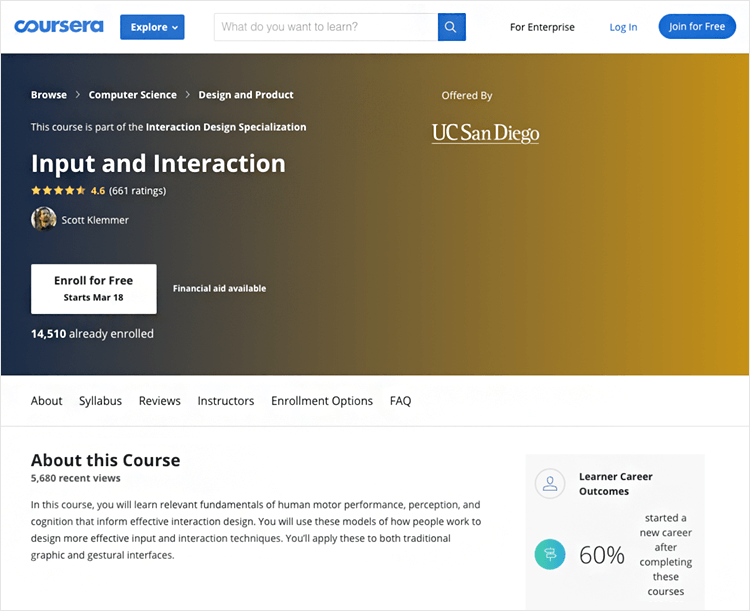Image resolution: width=750 pixels, height=611 pixels.
Task: Click Scott Klemmer's avatar photo
Action: point(44,219)
